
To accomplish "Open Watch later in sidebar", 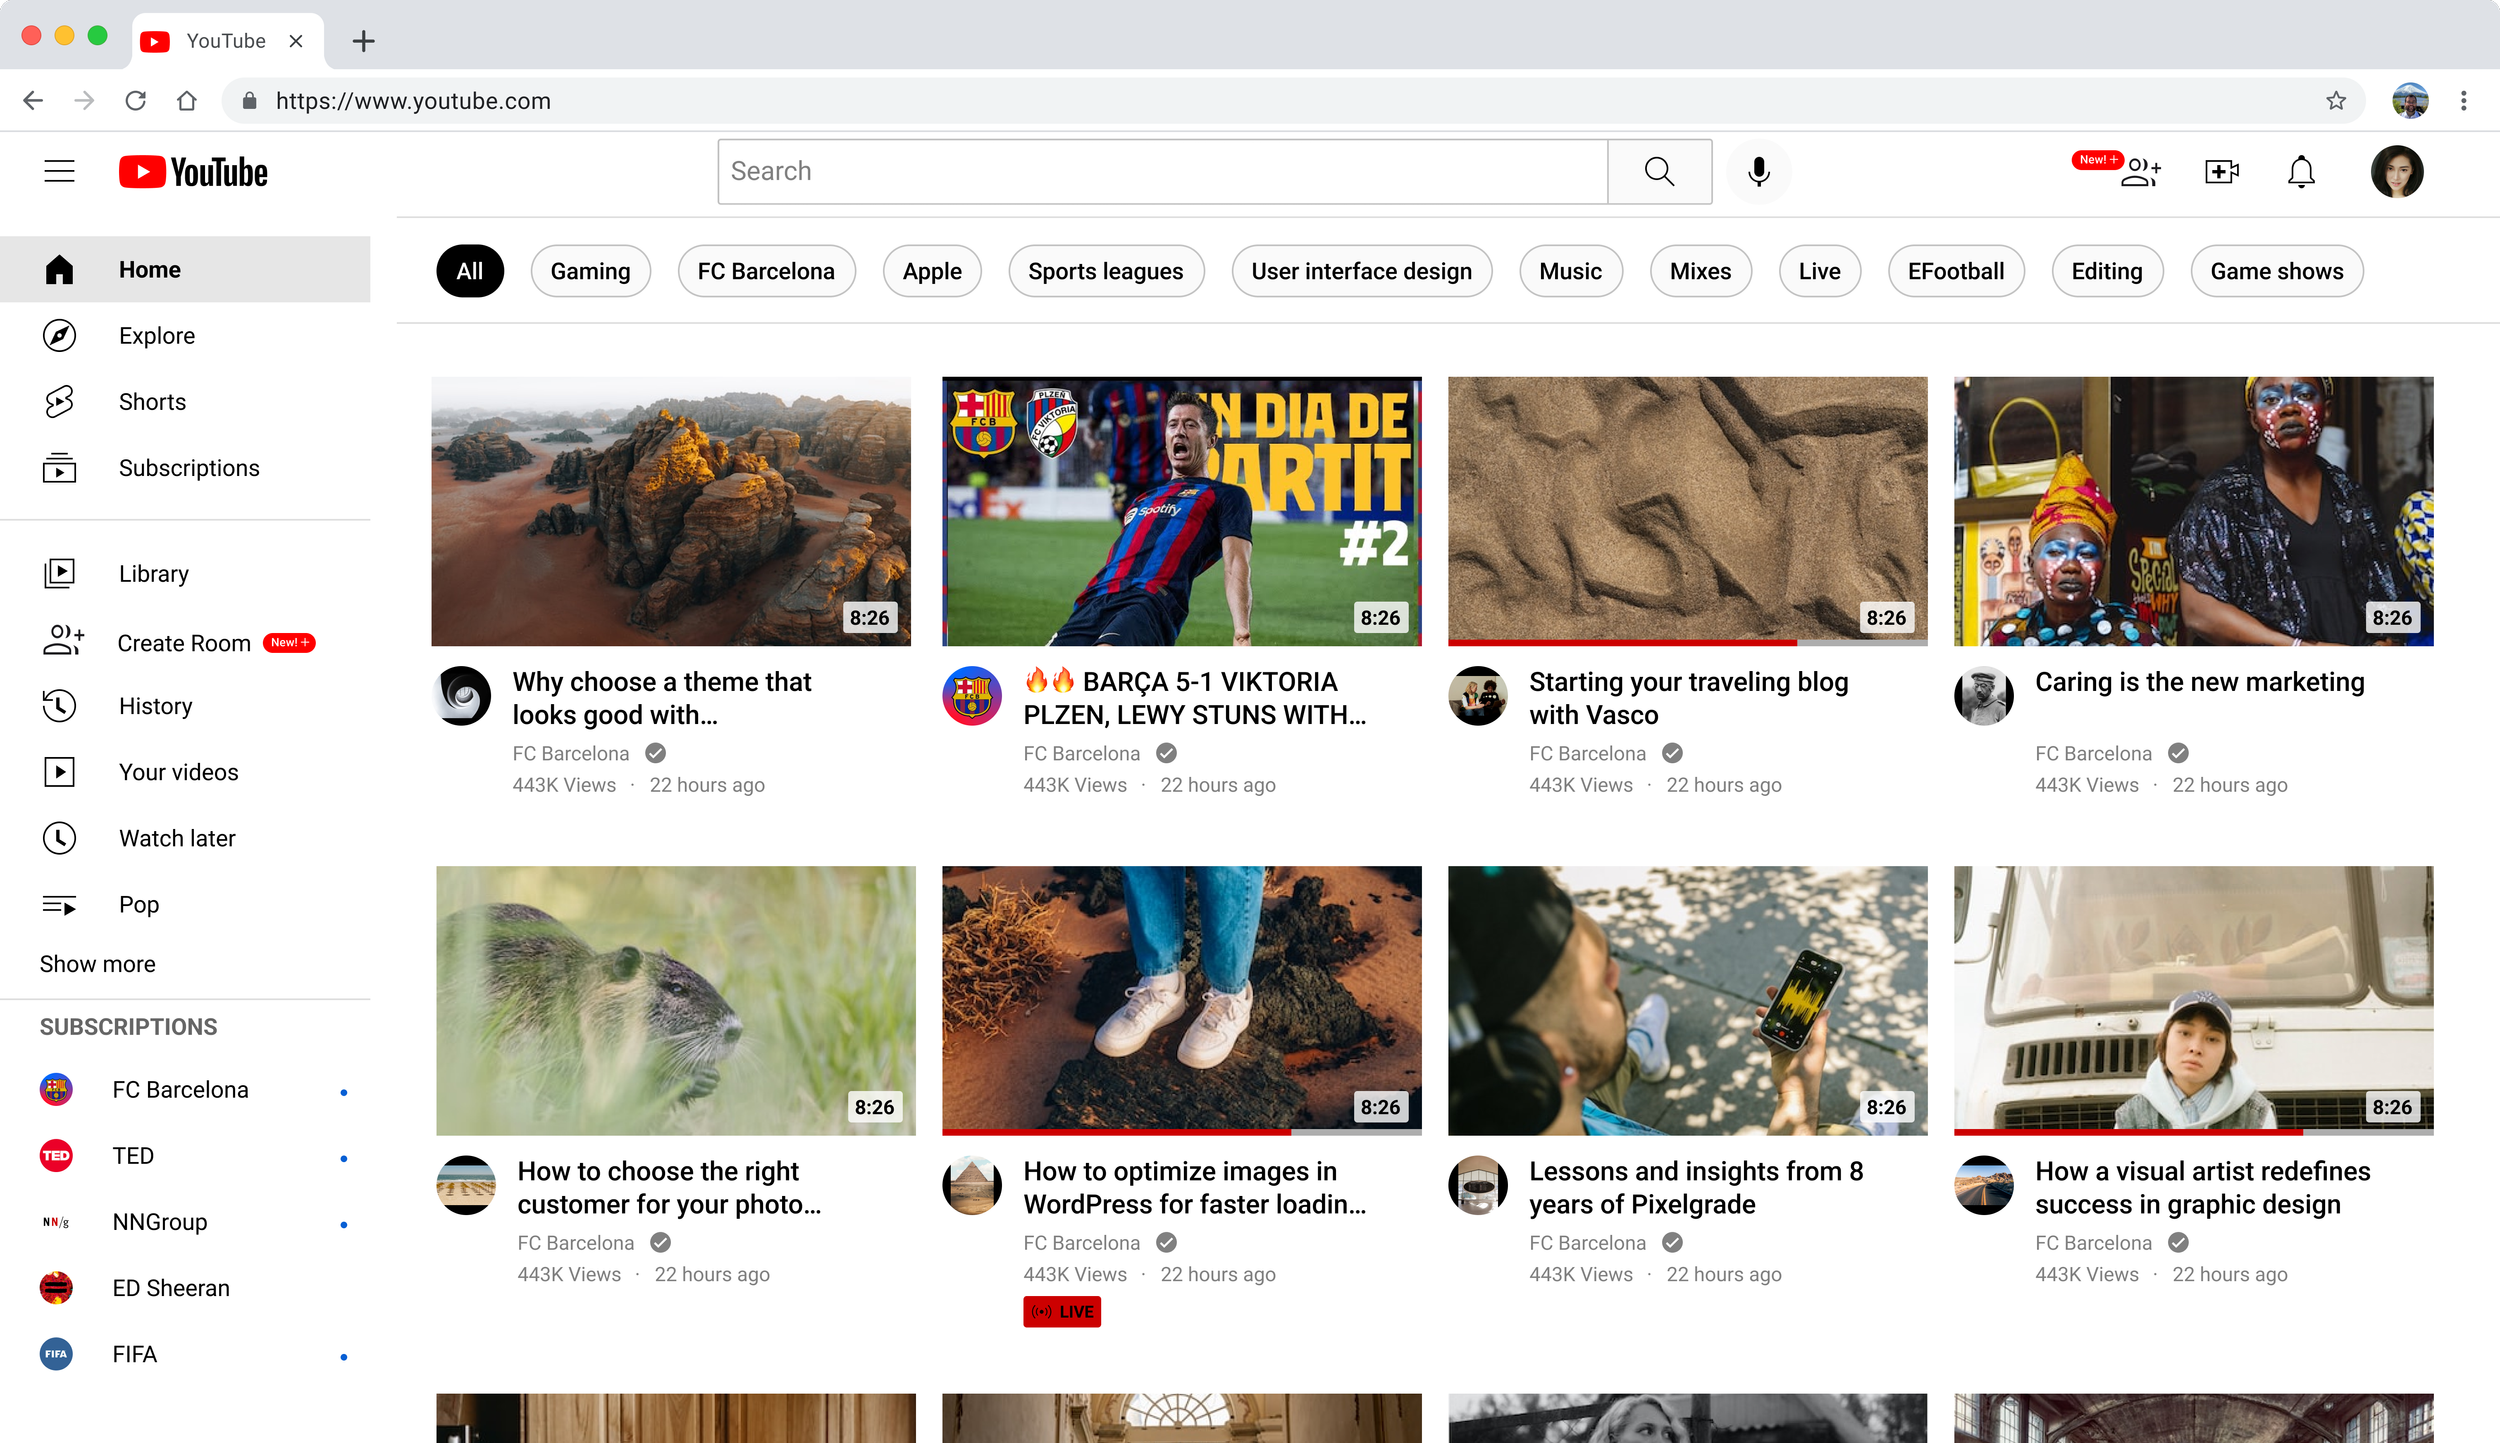I will click(x=176, y=838).
